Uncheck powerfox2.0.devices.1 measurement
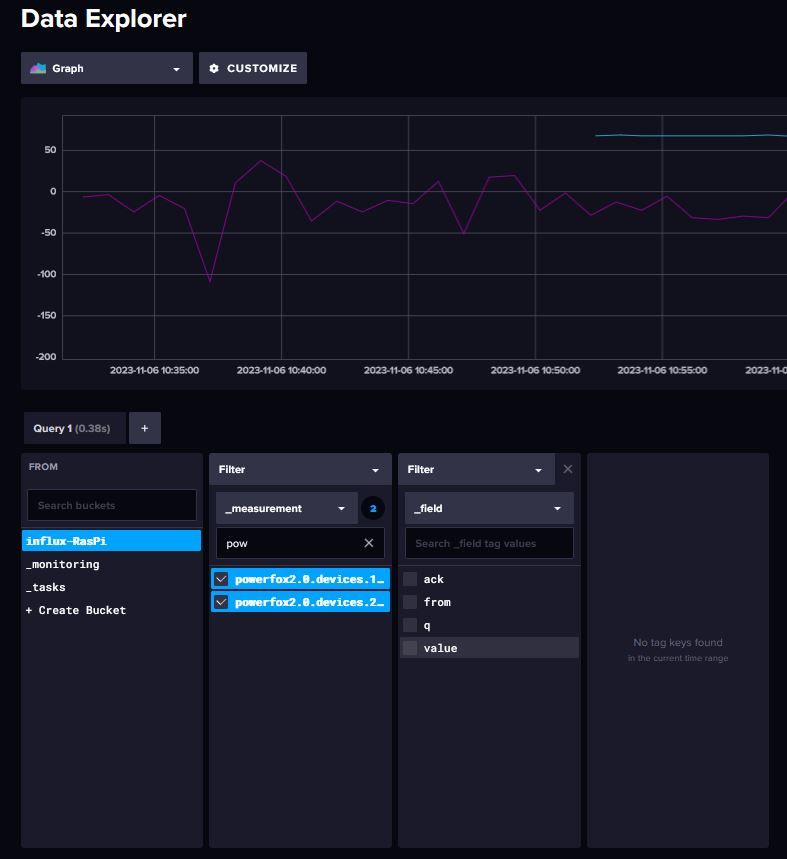 pyautogui.click(x=222, y=579)
